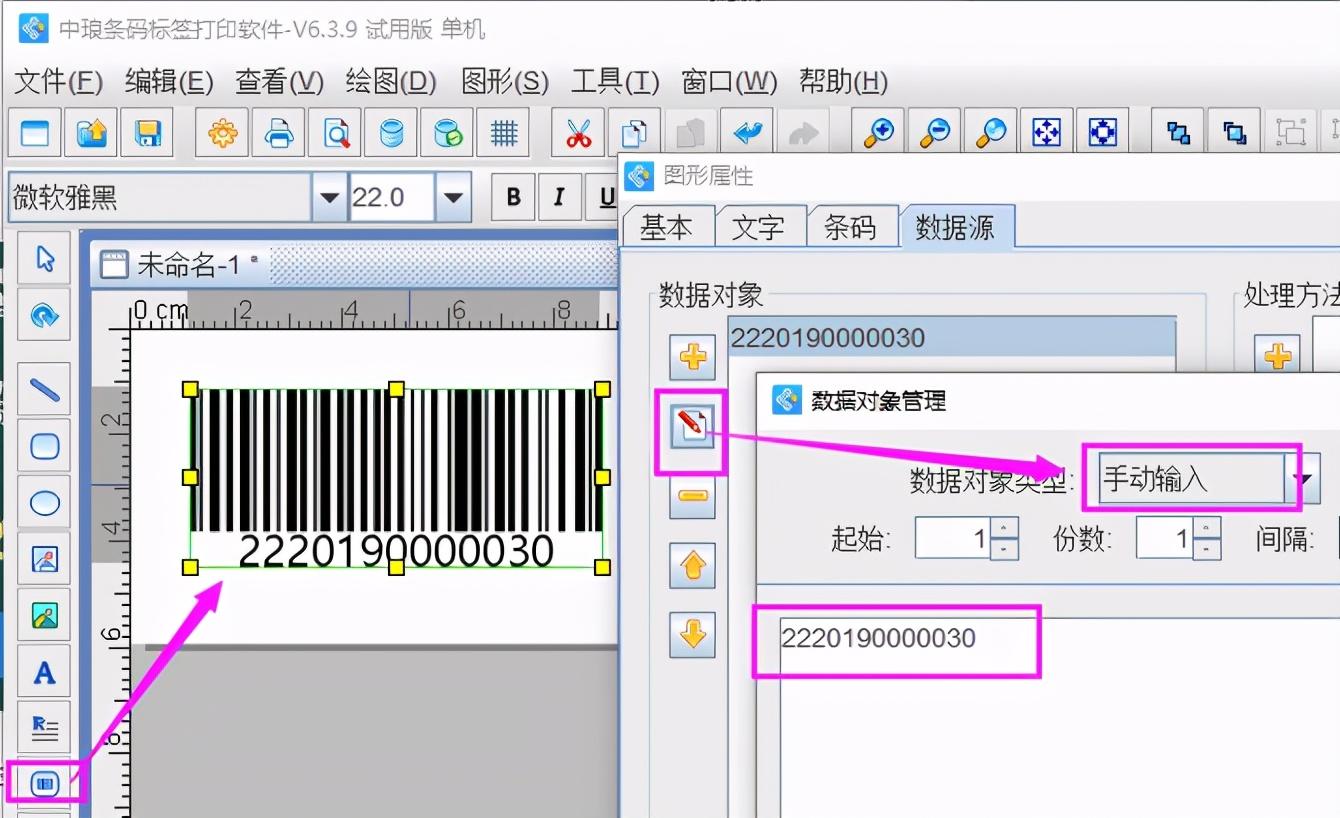Viewport: 1340px width, 818px height.
Task: Switch to the 条码 tab
Action: click(x=850, y=227)
